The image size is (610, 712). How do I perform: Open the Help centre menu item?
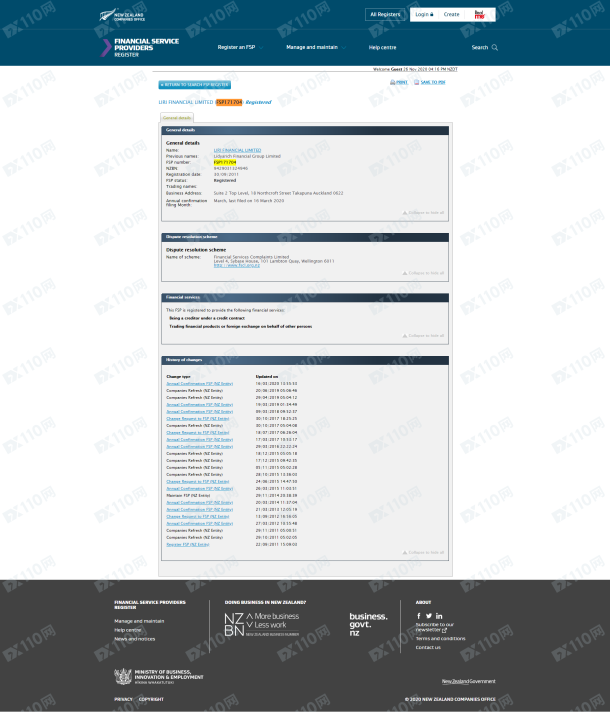(x=382, y=47)
